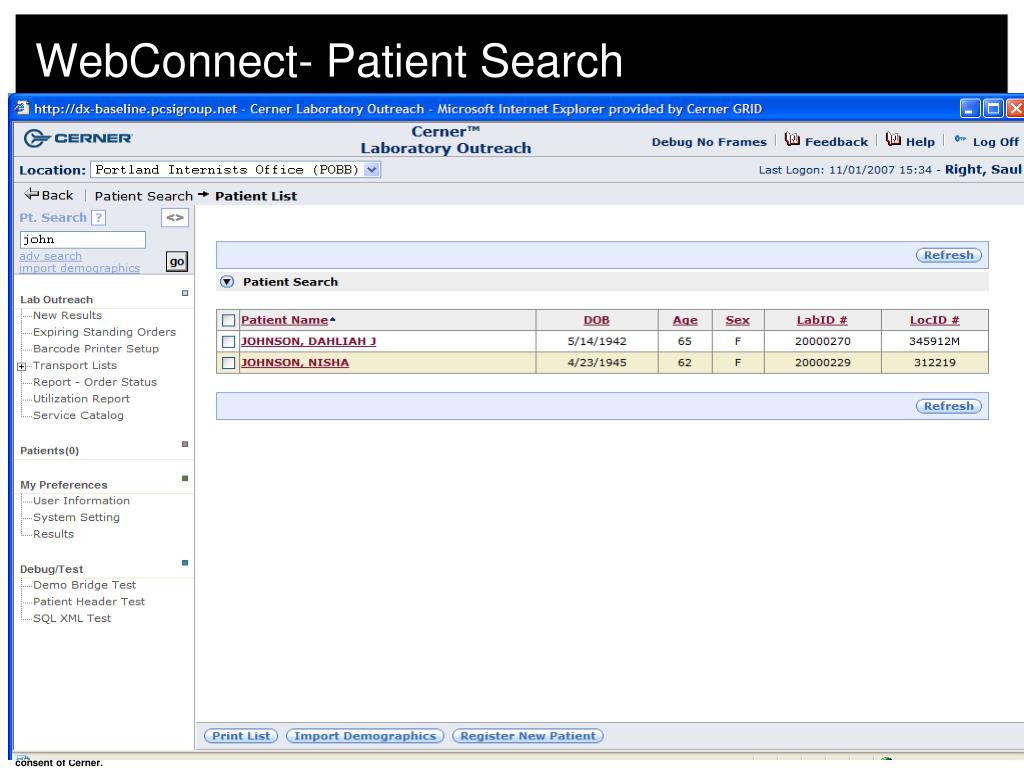Check the select-all checkbox in table header
Viewport: 1024px width, 768px height.
tap(228, 321)
